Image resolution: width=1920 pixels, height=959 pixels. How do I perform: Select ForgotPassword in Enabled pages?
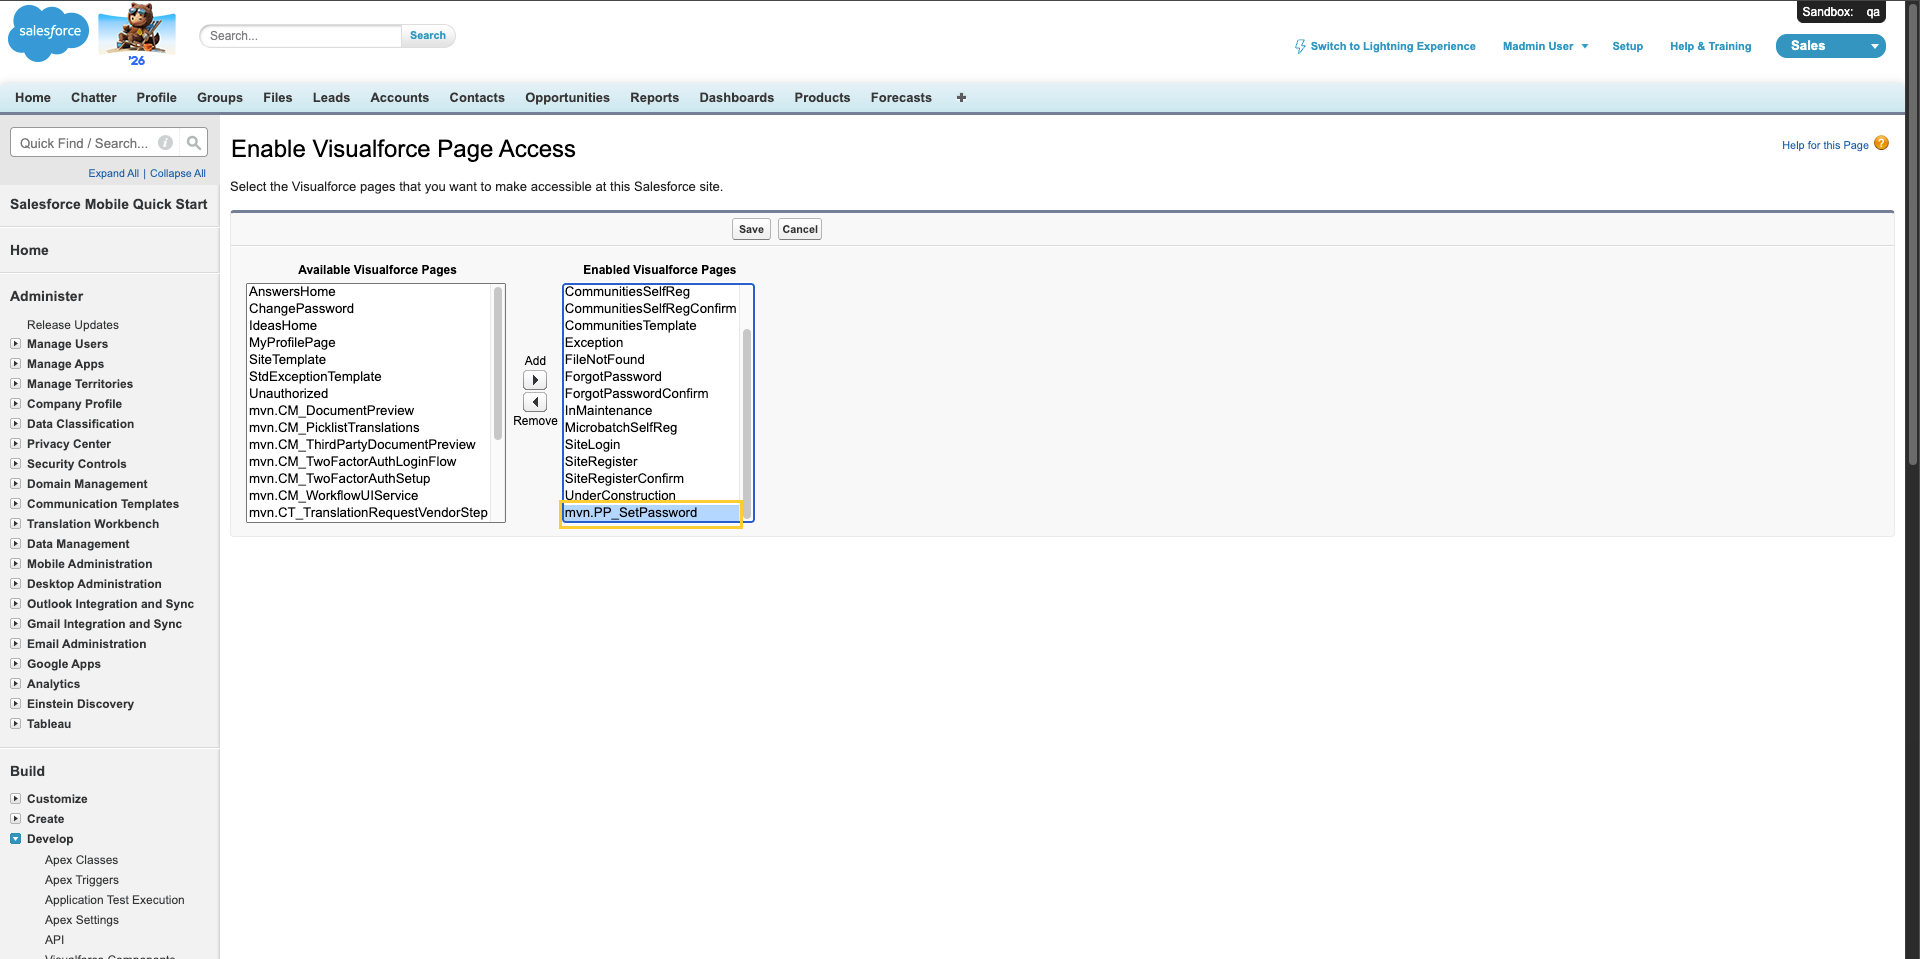[651, 377]
